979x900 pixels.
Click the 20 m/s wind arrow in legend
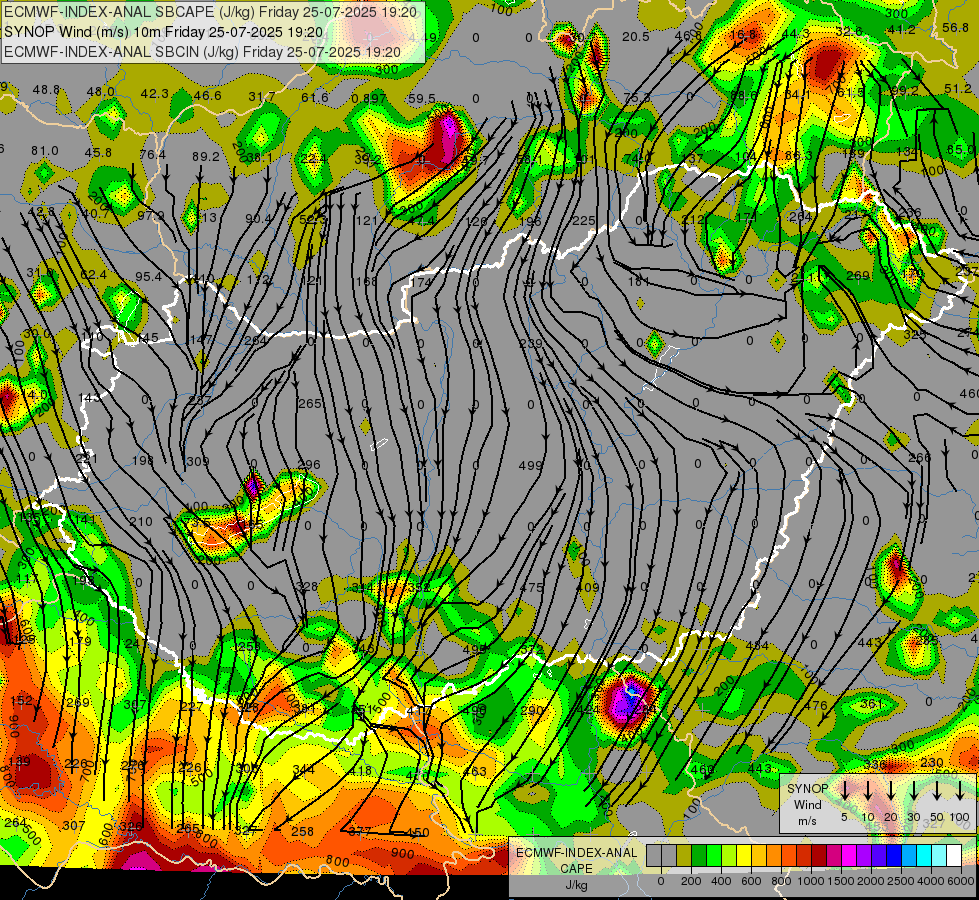coord(891,791)
